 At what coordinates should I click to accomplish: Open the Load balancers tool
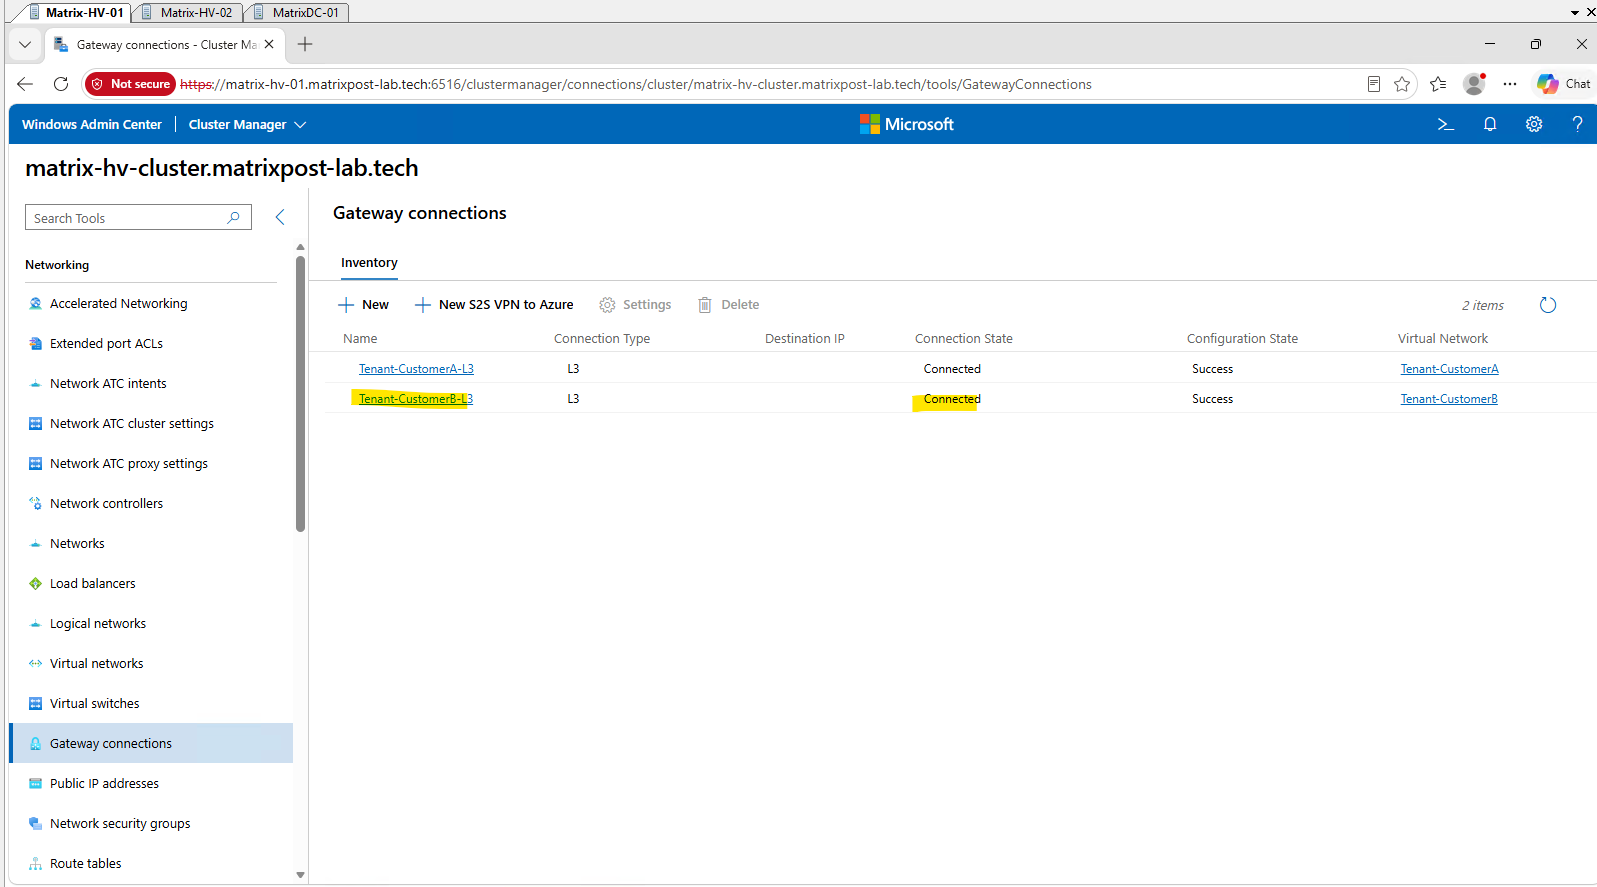92,583
